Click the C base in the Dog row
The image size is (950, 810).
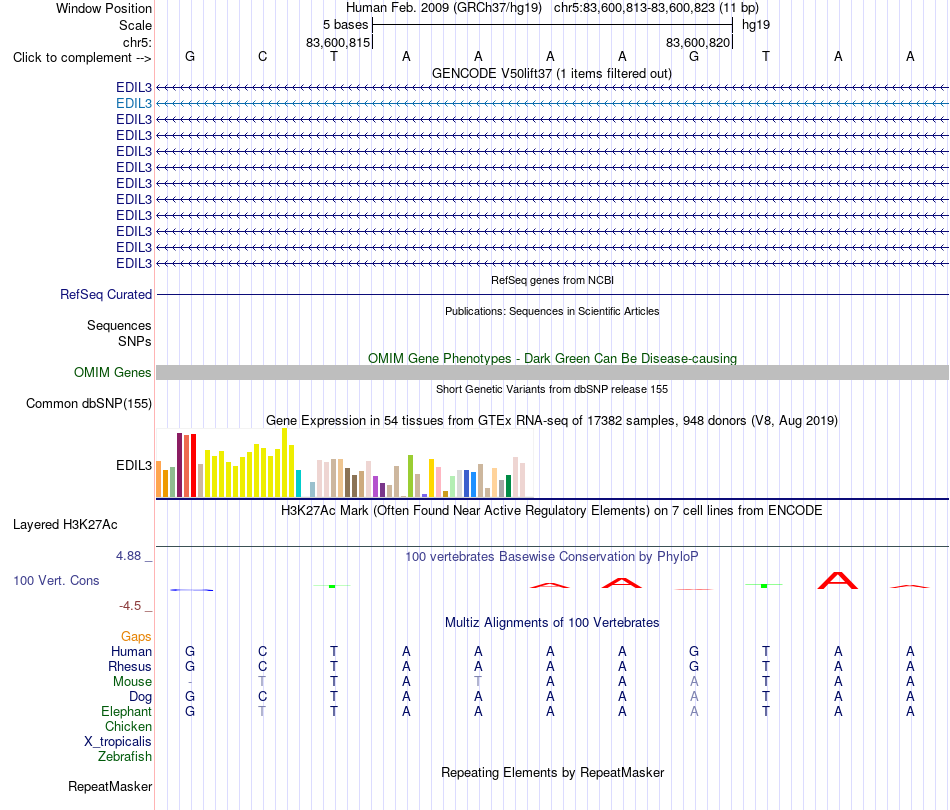point(262,697)
